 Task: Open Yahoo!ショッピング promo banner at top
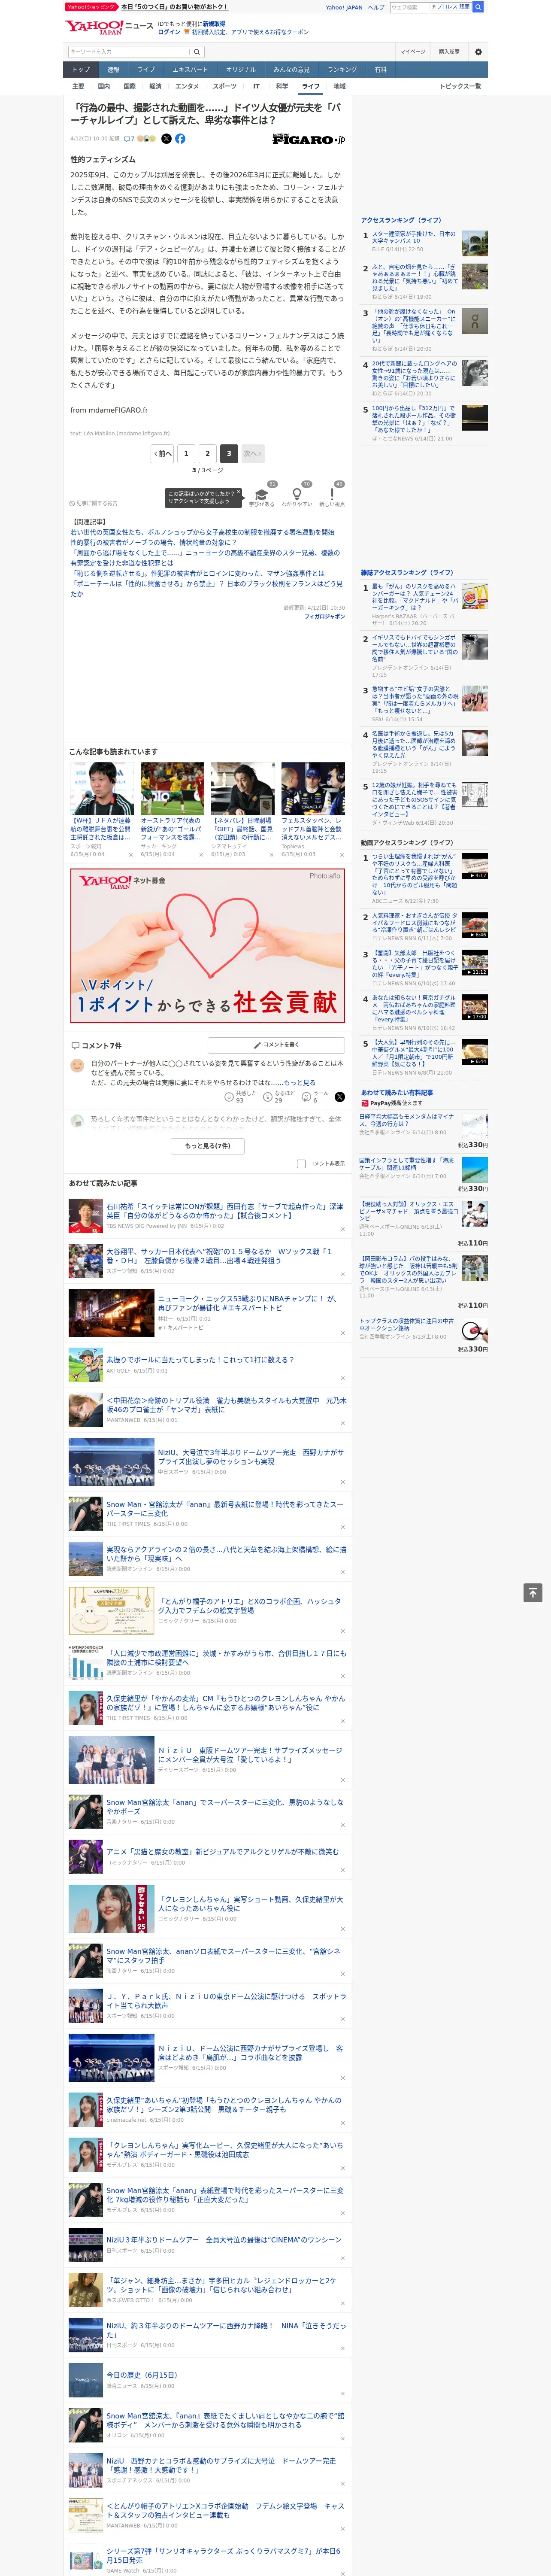tap(147, 7)
